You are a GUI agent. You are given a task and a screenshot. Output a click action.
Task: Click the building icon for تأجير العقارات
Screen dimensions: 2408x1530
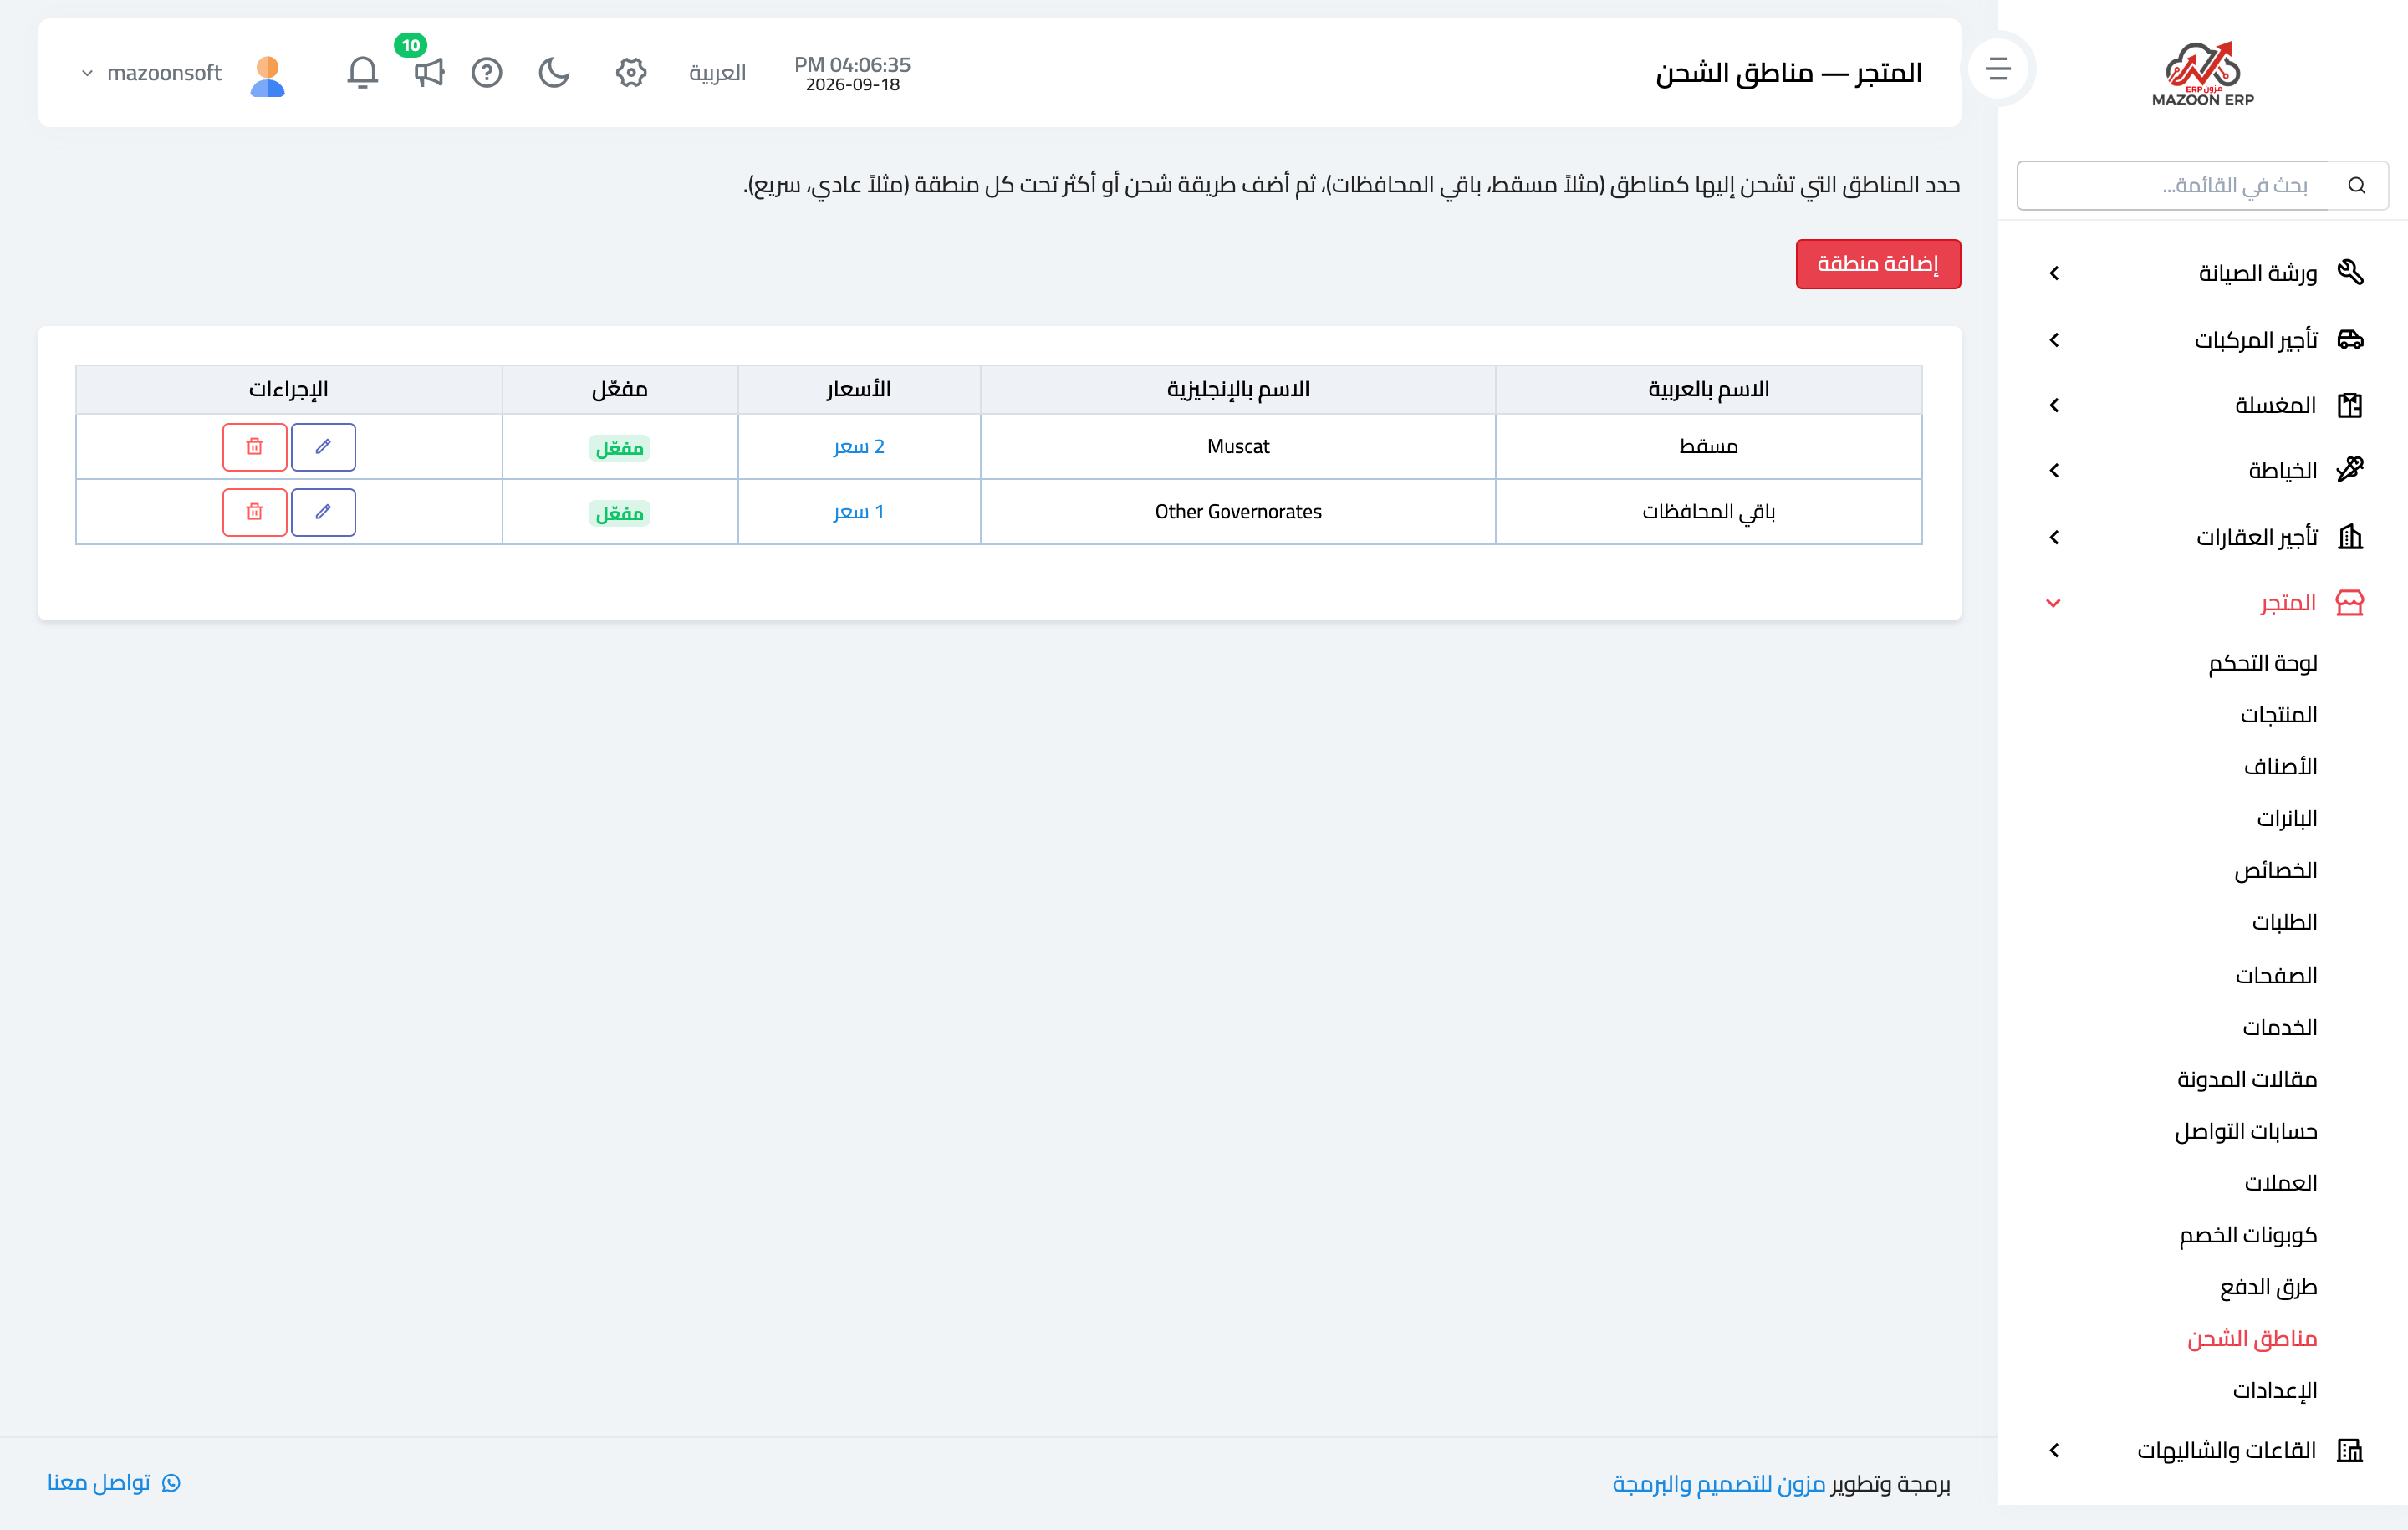pos(2350,537)
